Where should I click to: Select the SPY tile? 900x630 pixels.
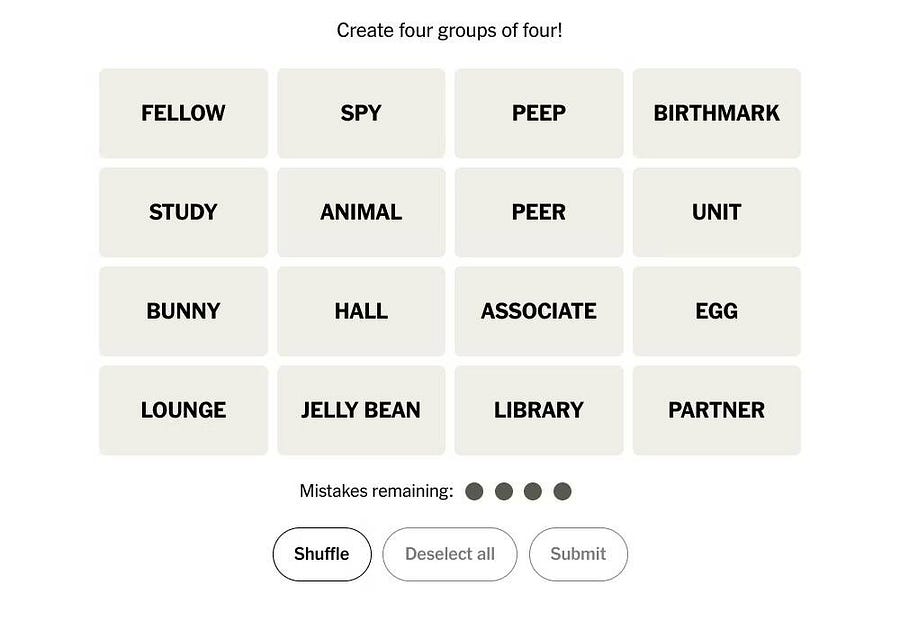pyautogui.click(x=361, y=113)
